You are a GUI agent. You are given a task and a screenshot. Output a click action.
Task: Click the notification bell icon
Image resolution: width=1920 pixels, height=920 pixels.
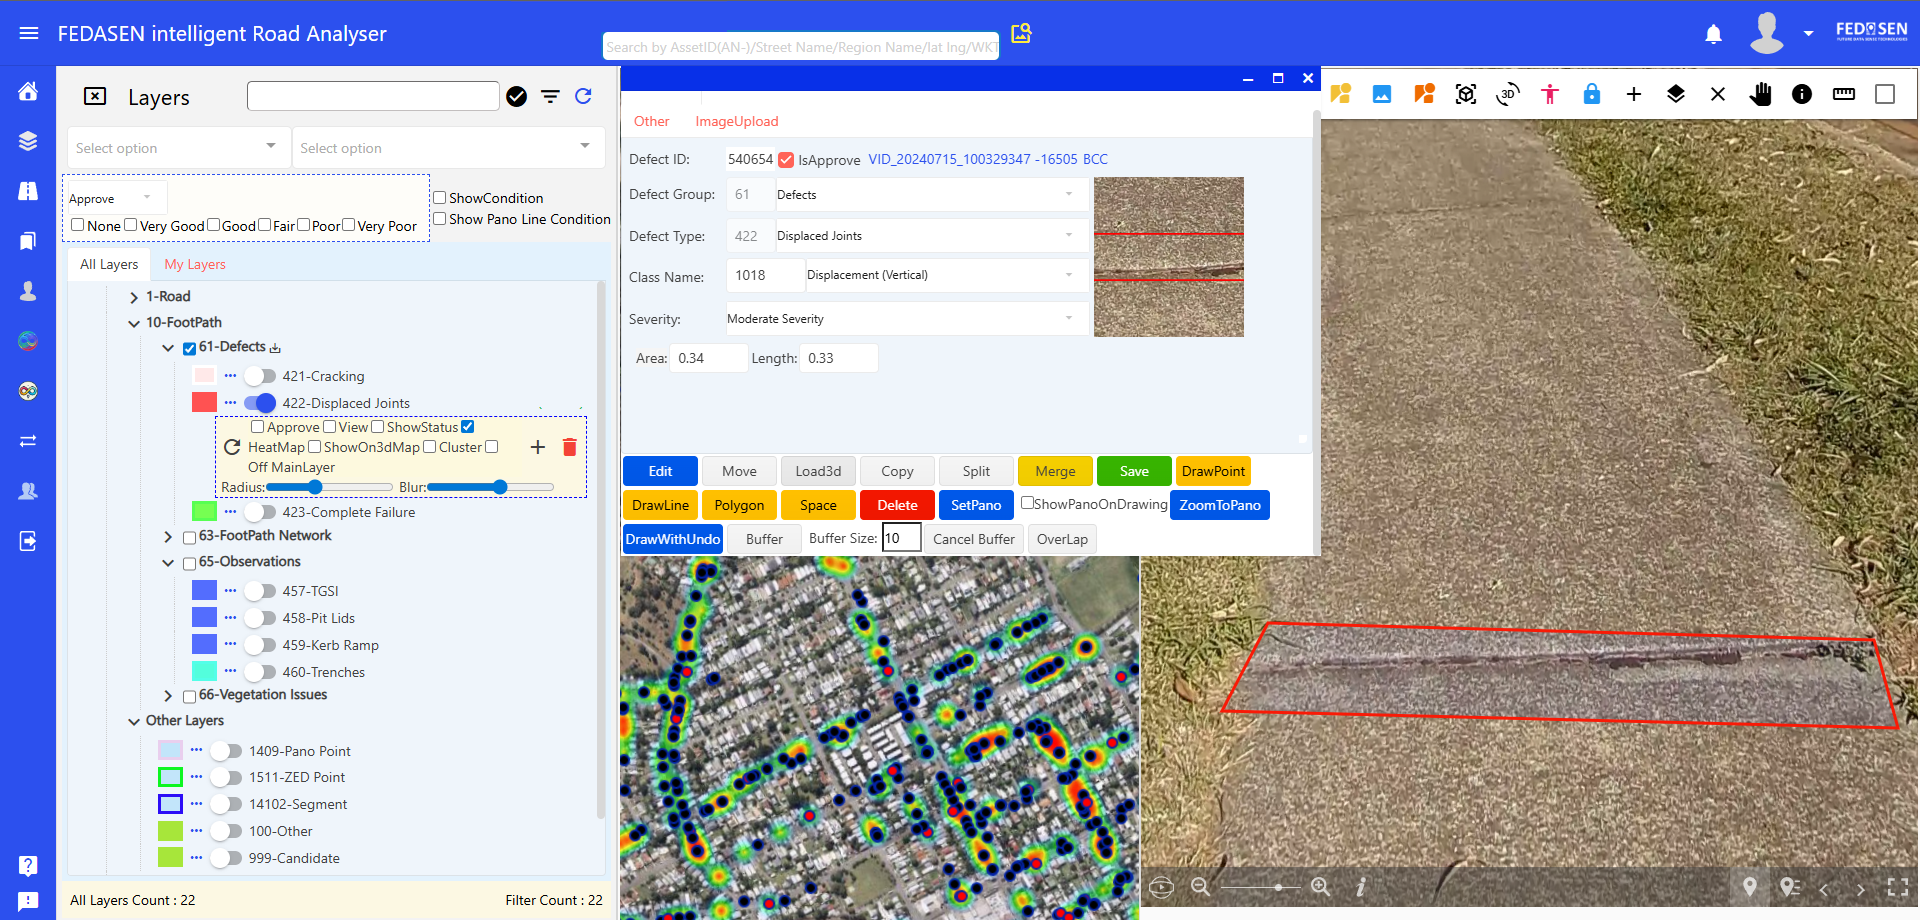pyautogui.click(x=1713, y=35)
